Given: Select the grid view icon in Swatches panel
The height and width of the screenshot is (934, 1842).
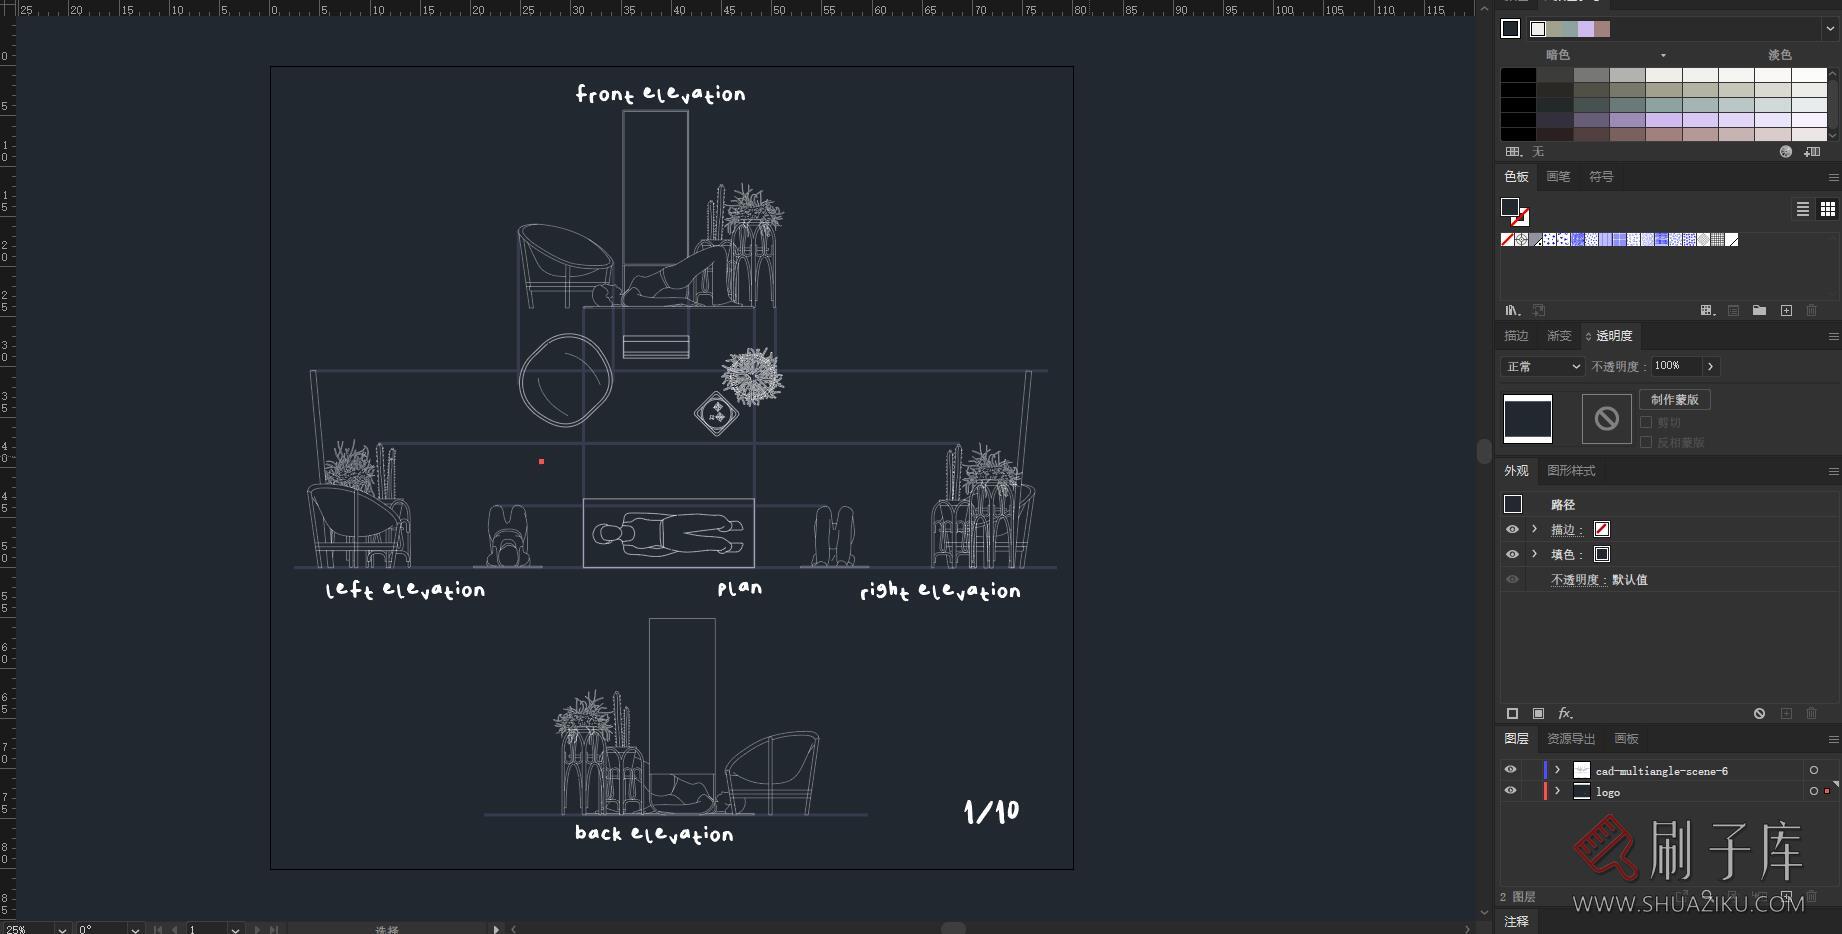Looking at the screenshot, I should (1828, 209).
